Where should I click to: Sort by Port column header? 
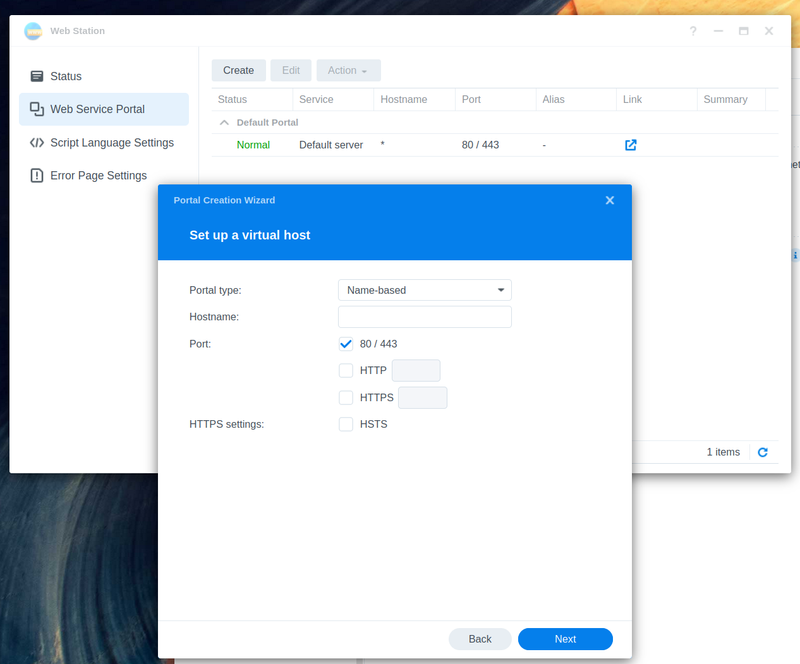coord(495,100)
